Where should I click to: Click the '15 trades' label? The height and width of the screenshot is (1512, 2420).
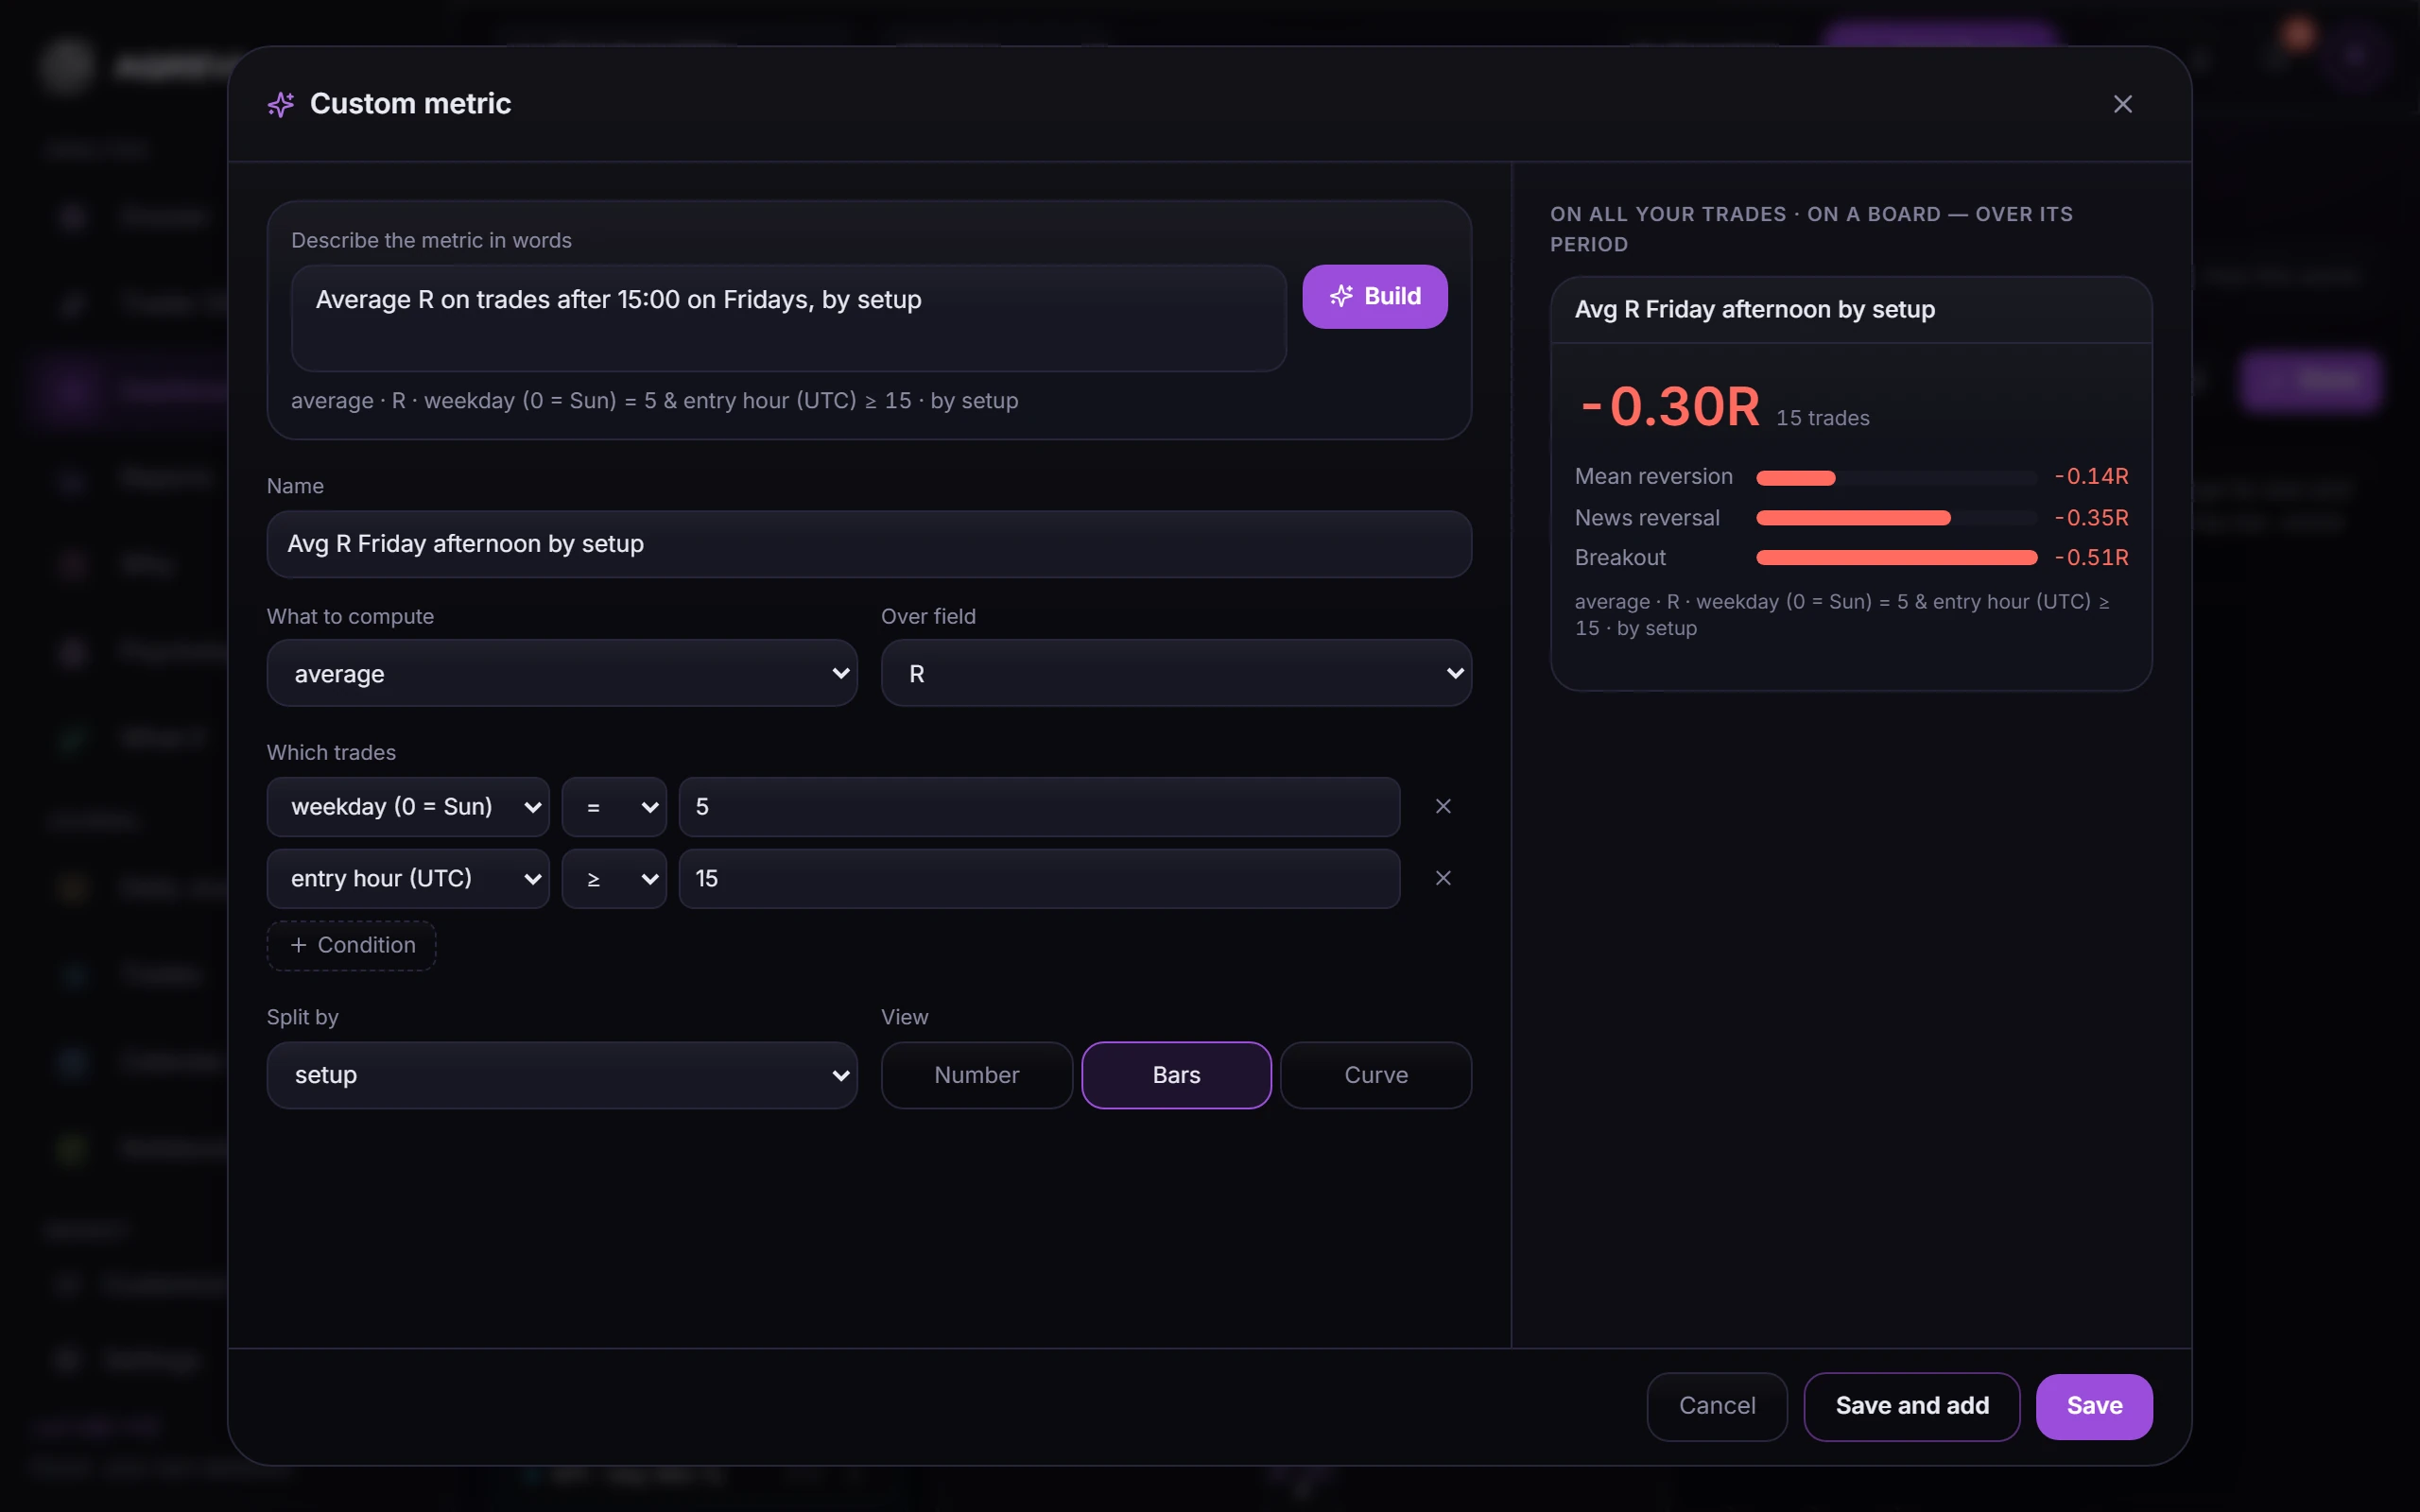point(1822,418)
